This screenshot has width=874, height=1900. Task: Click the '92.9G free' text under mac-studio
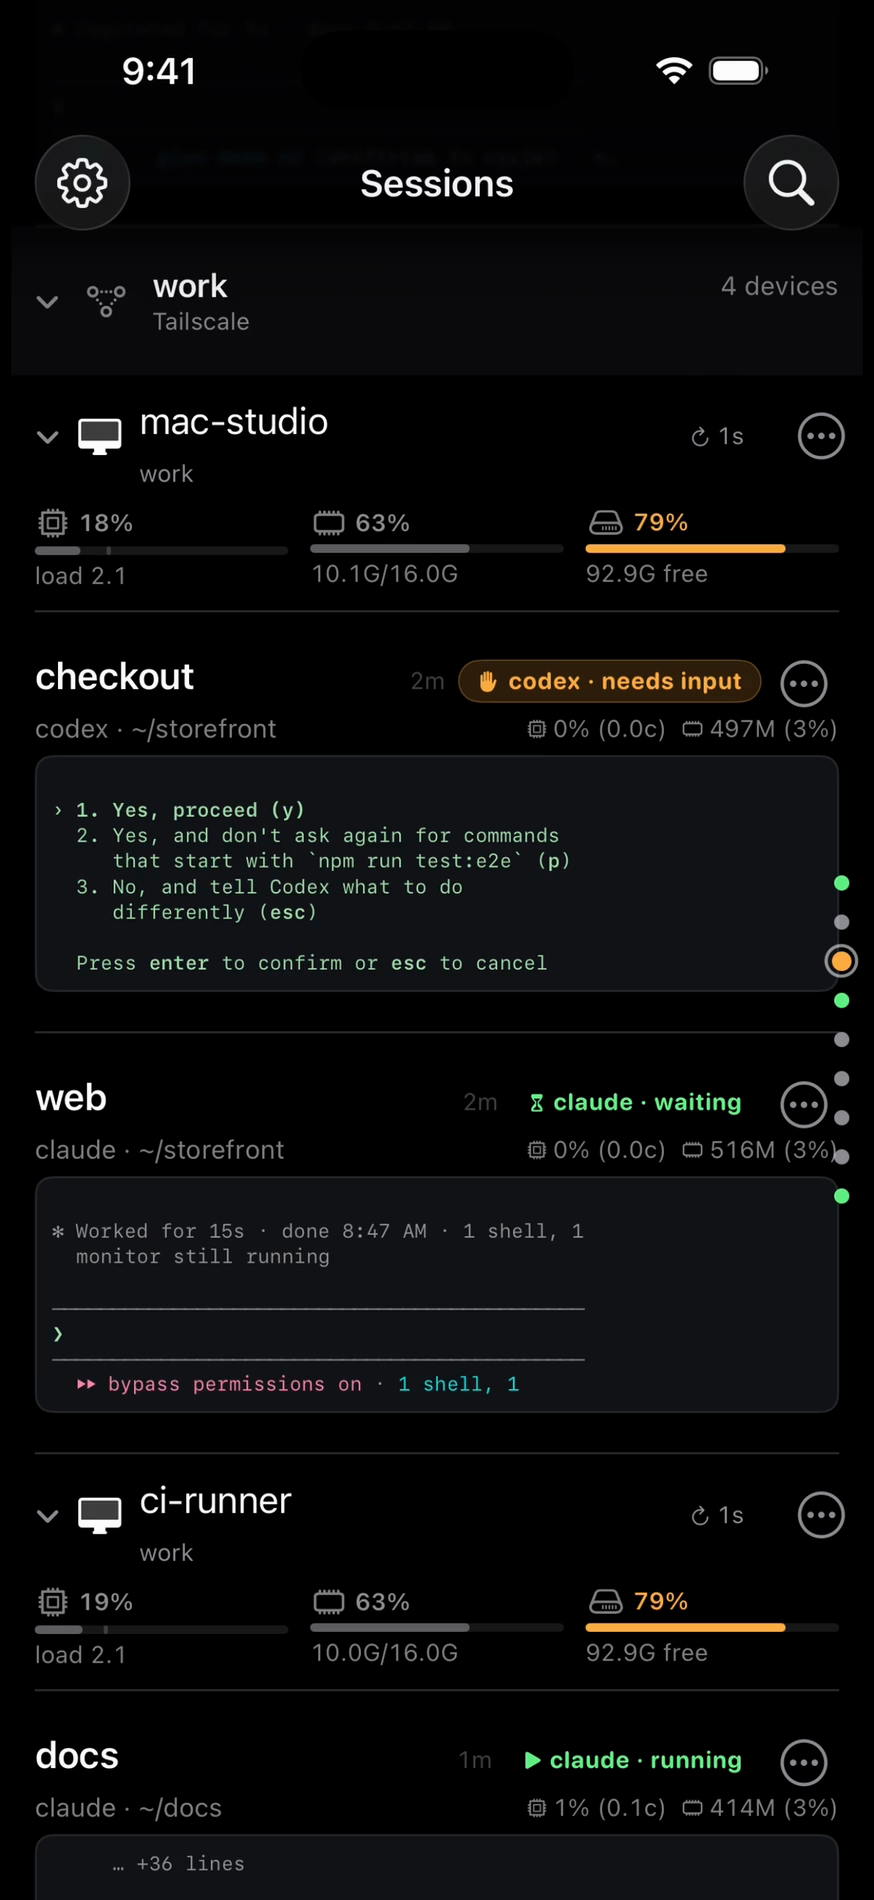point(647,574)
